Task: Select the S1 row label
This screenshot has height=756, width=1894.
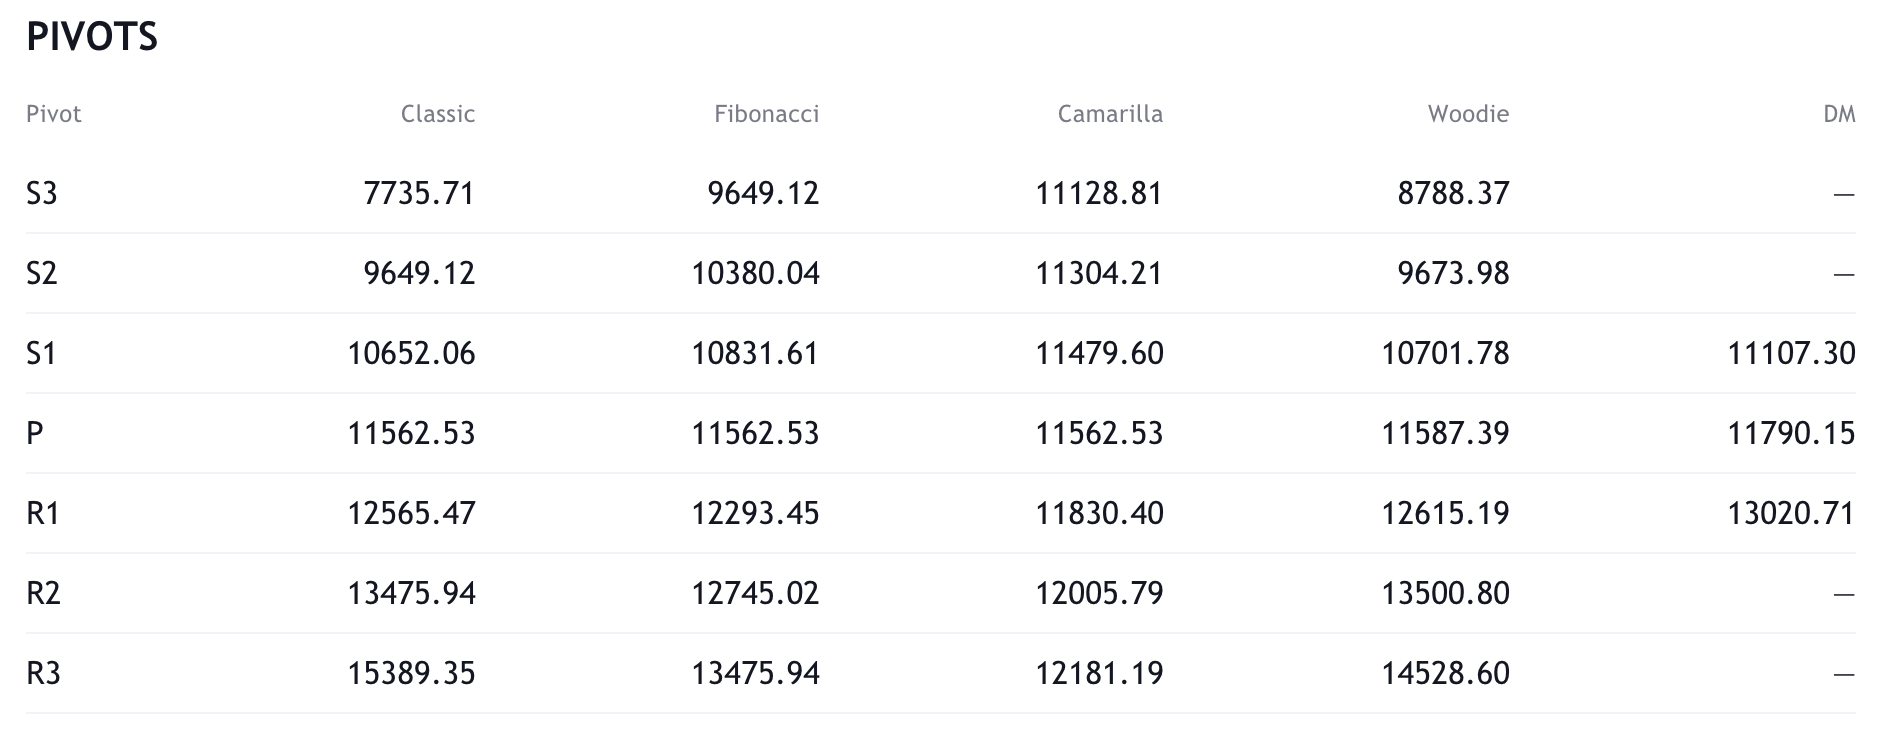Action: tap(41, 353)
